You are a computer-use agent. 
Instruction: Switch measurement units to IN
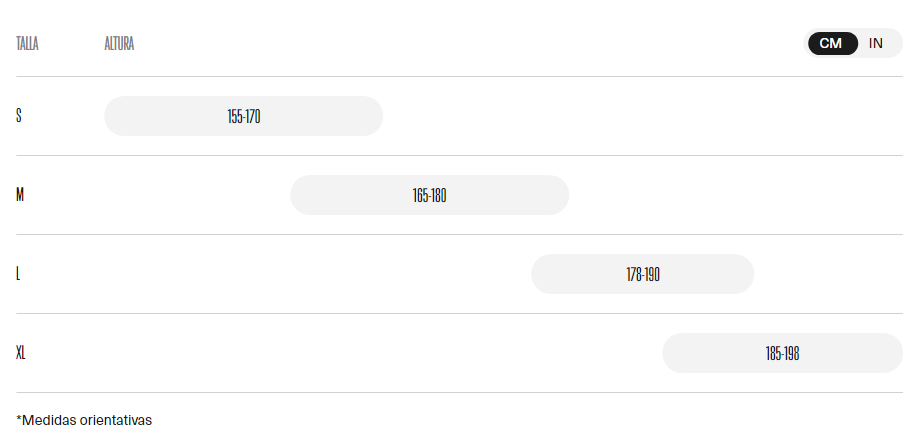(876, 43)
